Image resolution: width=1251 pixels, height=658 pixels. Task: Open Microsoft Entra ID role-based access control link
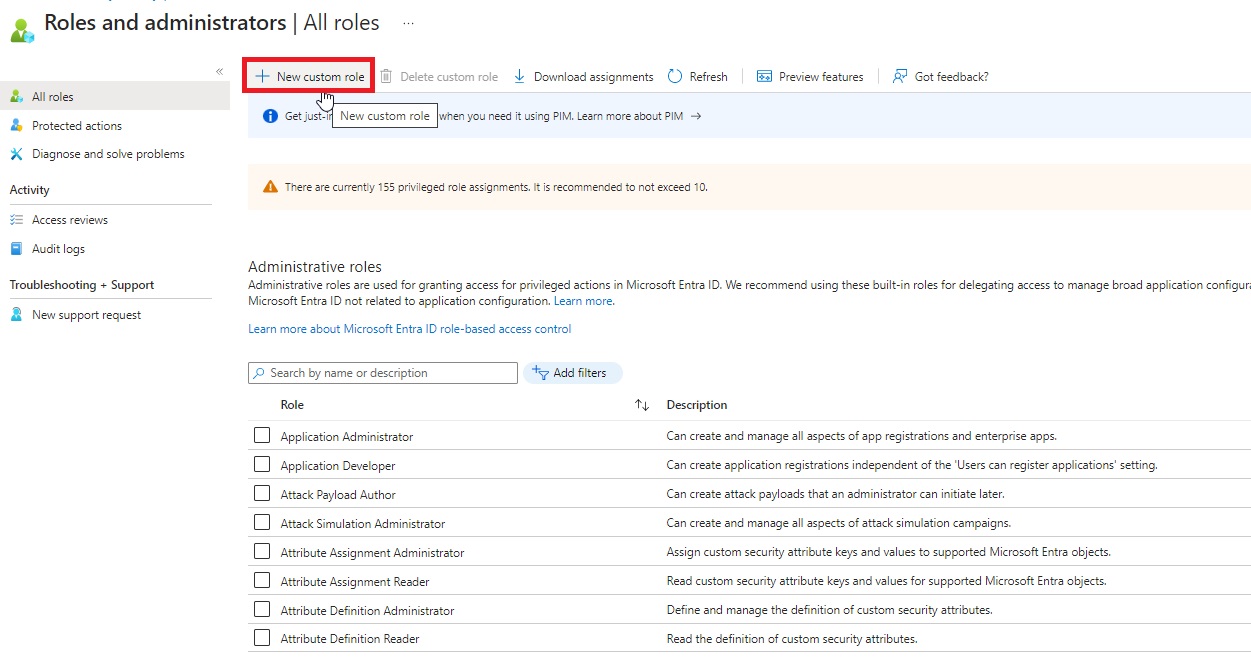coord(409,329)
